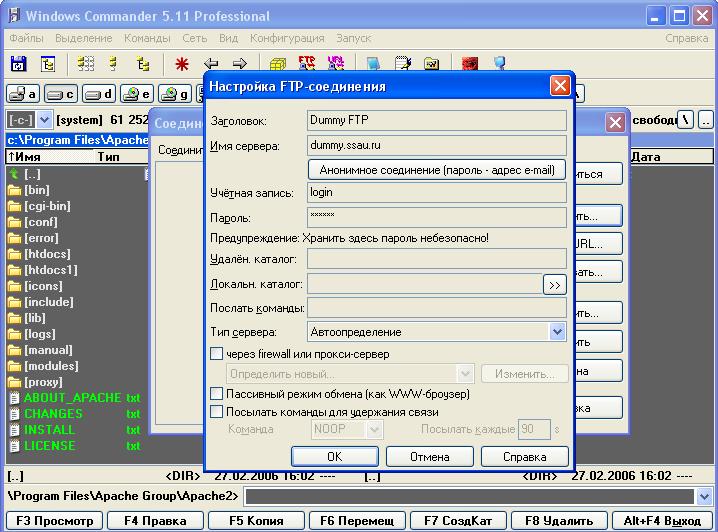The height and width of the screenshot is (532, 718).
Task: Open the [-c-] drive selection dropdown
Action: pos(44,120)
